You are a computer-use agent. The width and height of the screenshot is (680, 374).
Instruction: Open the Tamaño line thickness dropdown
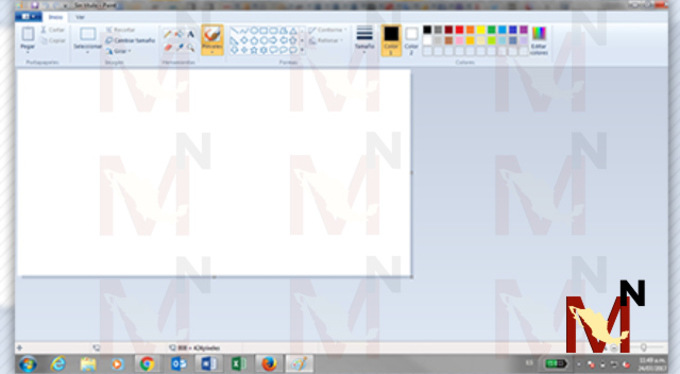click(364, 39)
